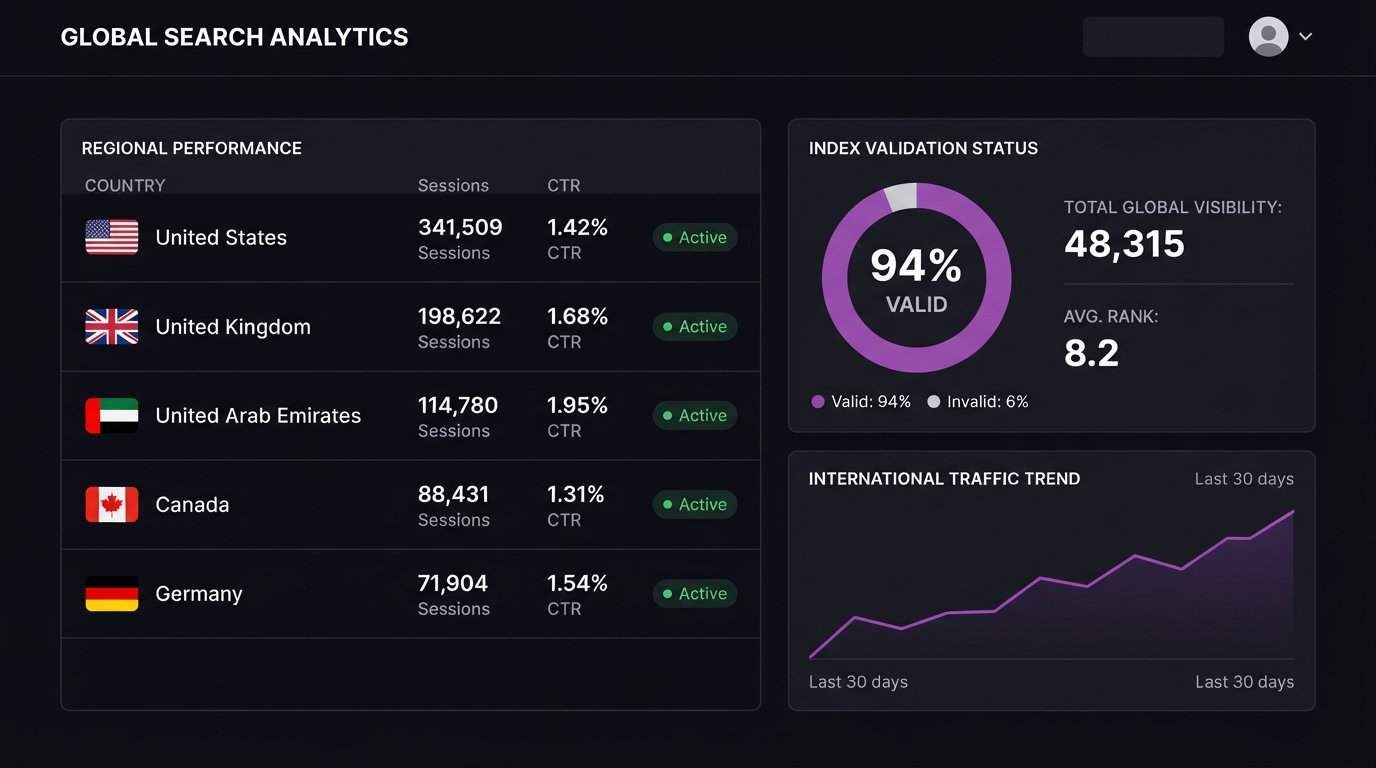Click the 341,509 sessions value
This screenshot has width=1376, height=768.
460,227
